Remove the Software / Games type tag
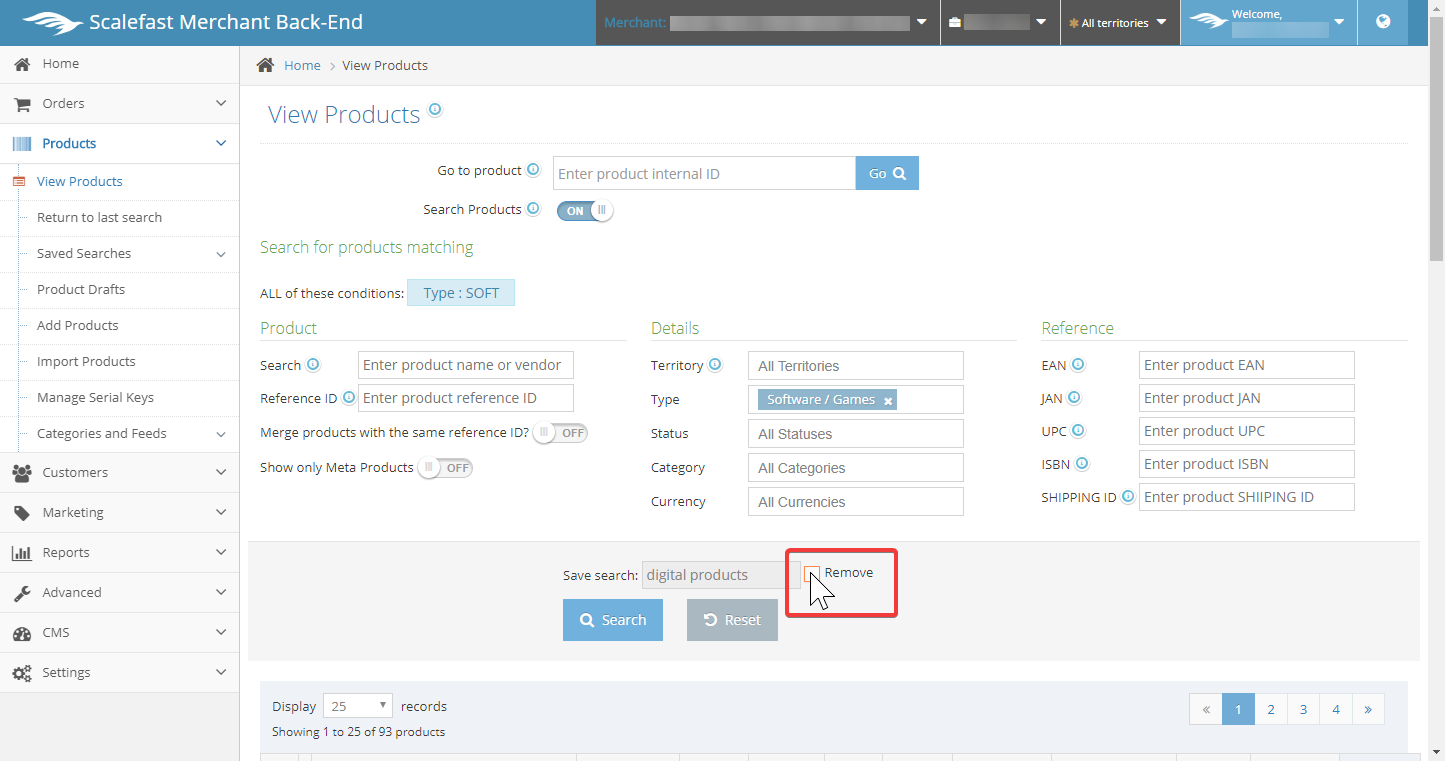Screen dimensions: 1445x761 tap(888, 401)
